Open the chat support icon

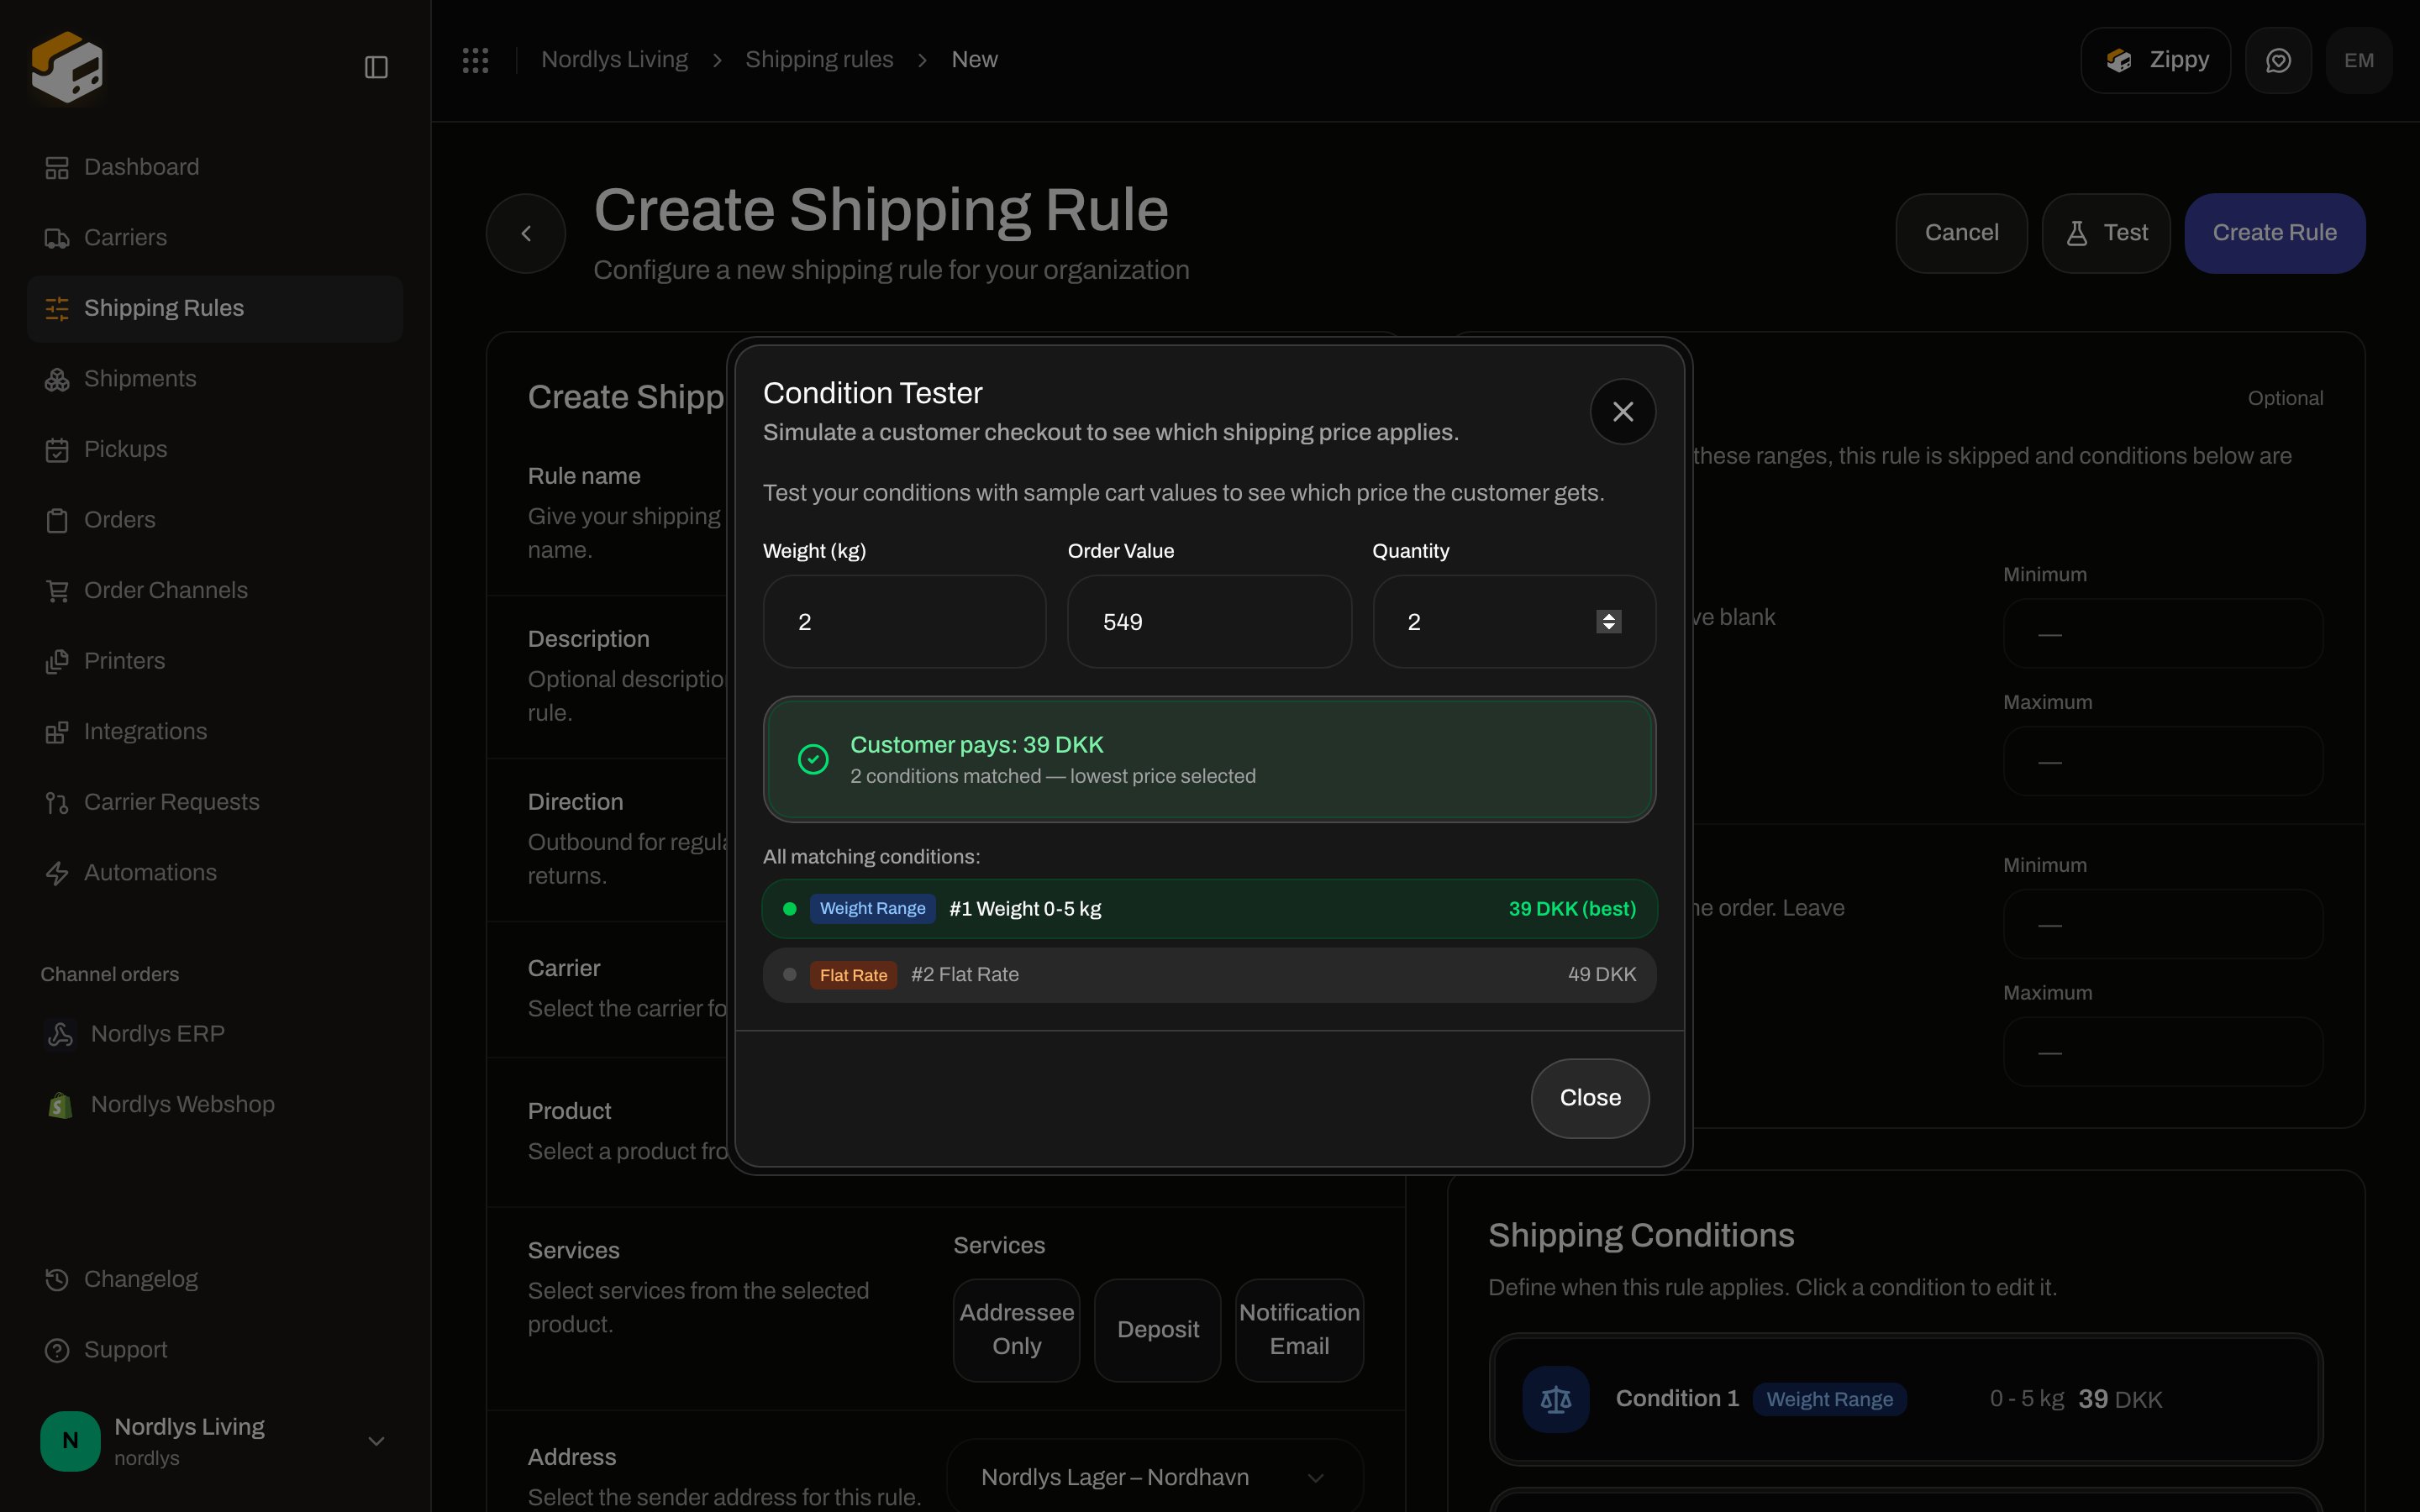(x=2278, y=61)
